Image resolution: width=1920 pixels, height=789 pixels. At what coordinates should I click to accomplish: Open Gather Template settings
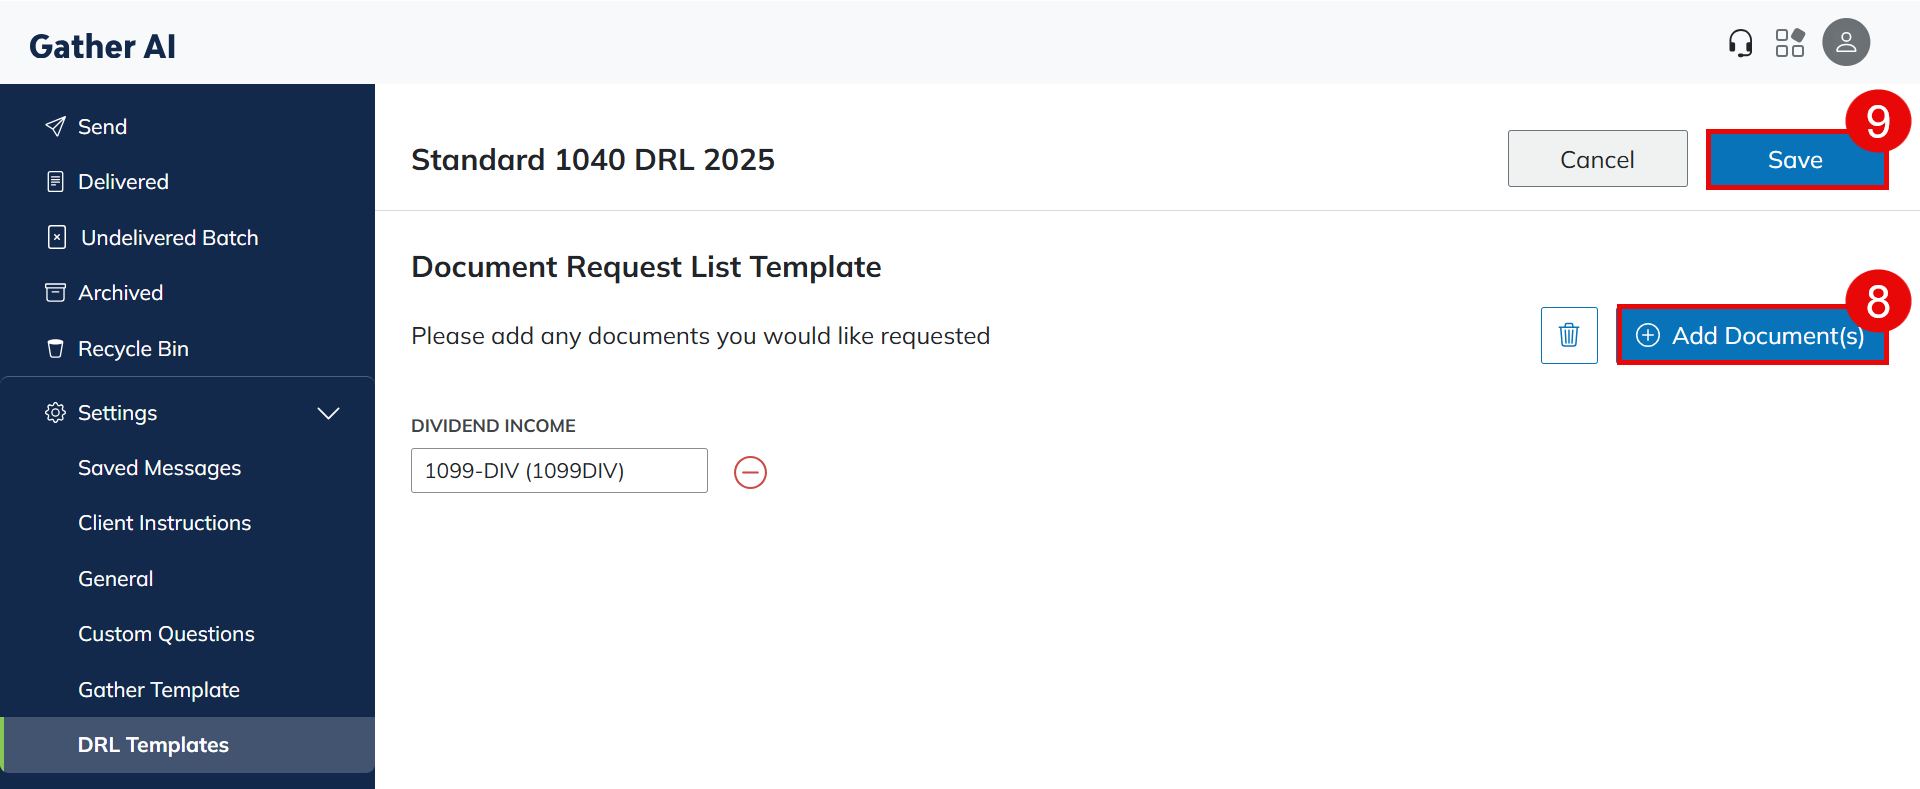click(159, 690)
